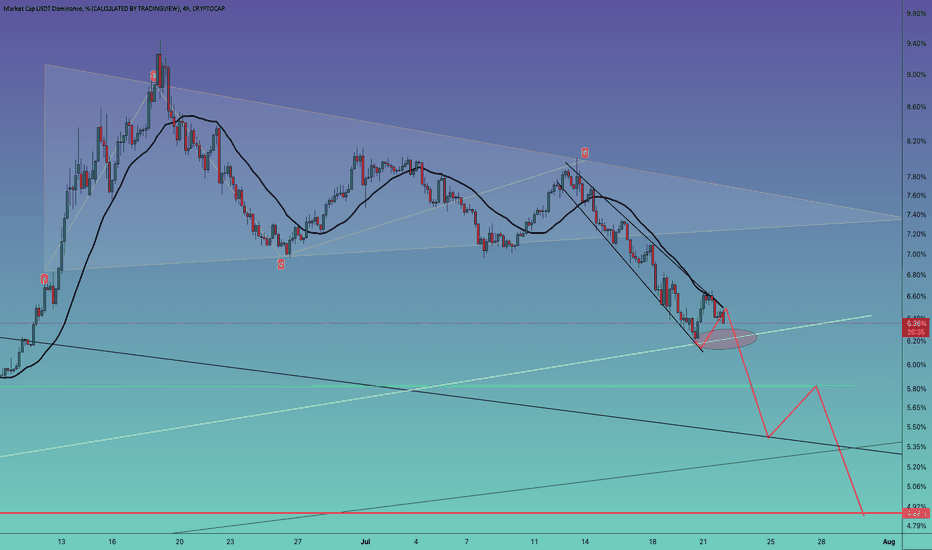Viewport: 932px width, 550px height.
Task: Click the Jul label on time axis
Action: click(x=366, y=542)
